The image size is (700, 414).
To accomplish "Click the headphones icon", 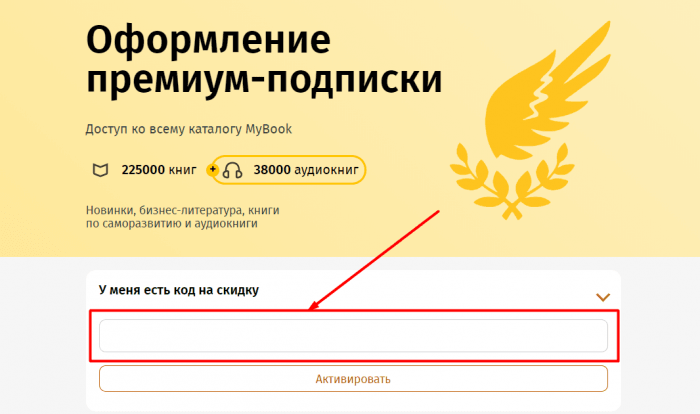I will (x=233, y=170).
